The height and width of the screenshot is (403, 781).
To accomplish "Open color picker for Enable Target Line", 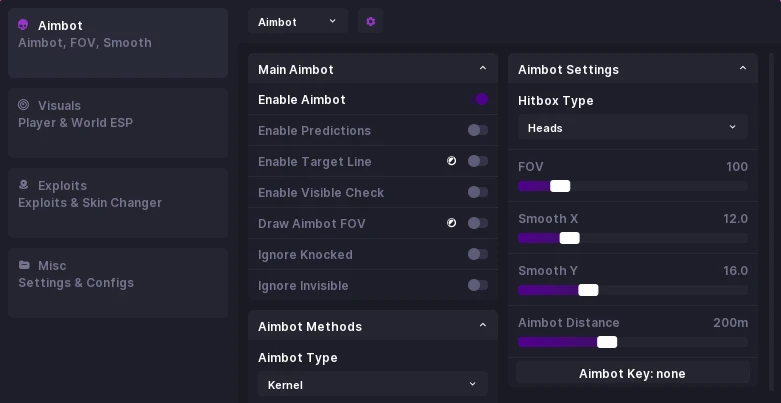I will click(x=451, y=161).
